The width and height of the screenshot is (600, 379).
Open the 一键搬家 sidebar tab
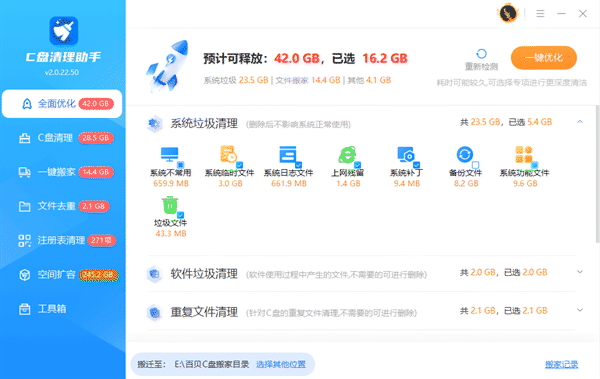point(62,172)
